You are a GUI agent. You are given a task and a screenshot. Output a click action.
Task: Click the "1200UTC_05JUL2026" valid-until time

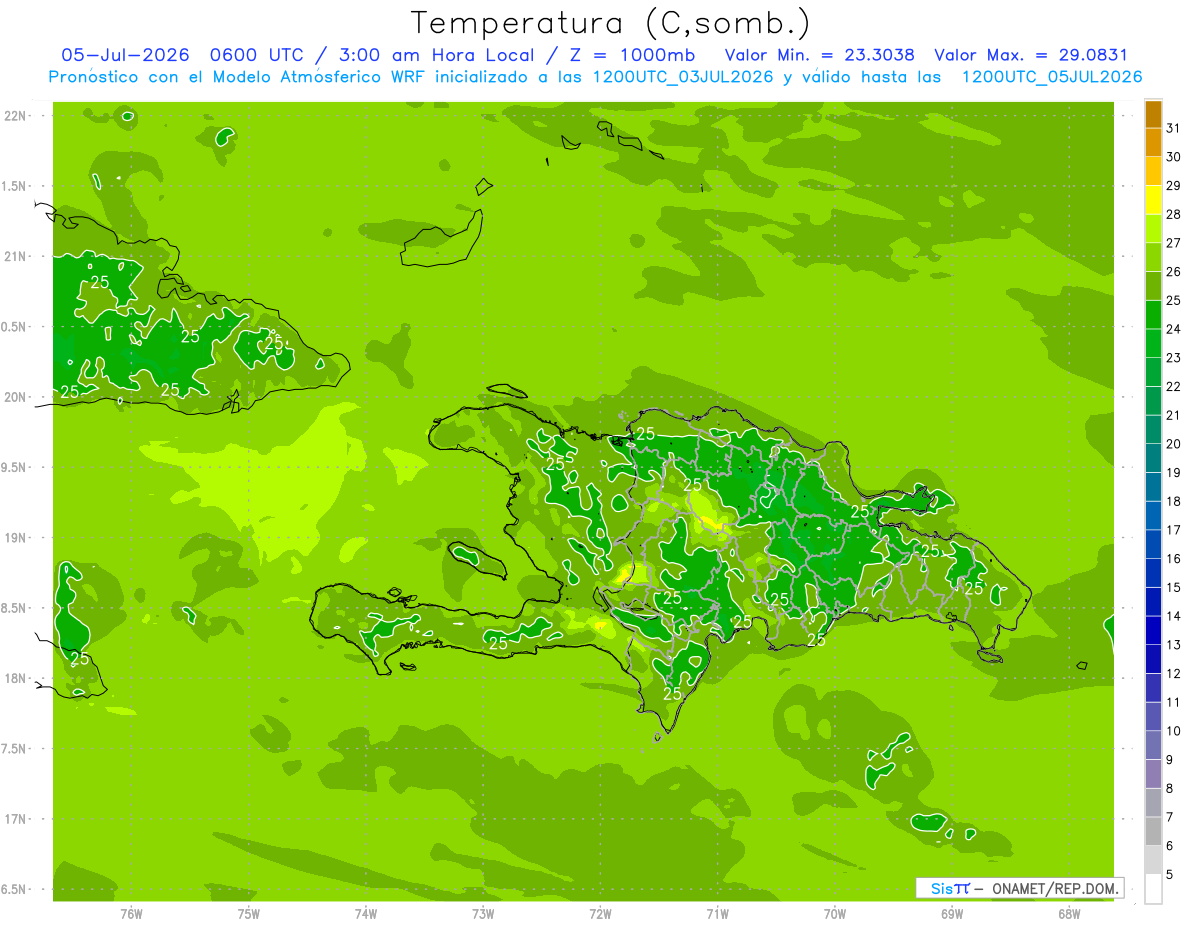click(1052, 76)
